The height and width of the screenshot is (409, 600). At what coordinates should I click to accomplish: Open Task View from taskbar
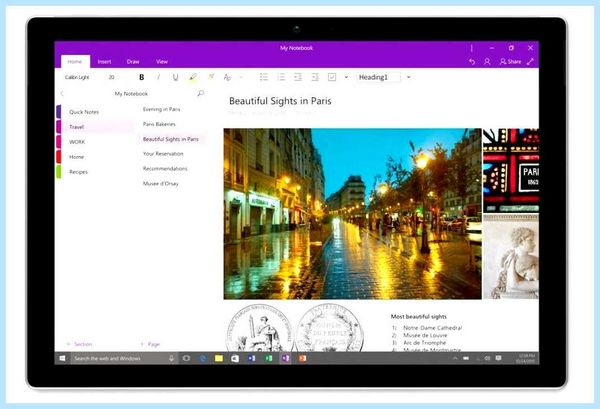(x=186, y=358)
